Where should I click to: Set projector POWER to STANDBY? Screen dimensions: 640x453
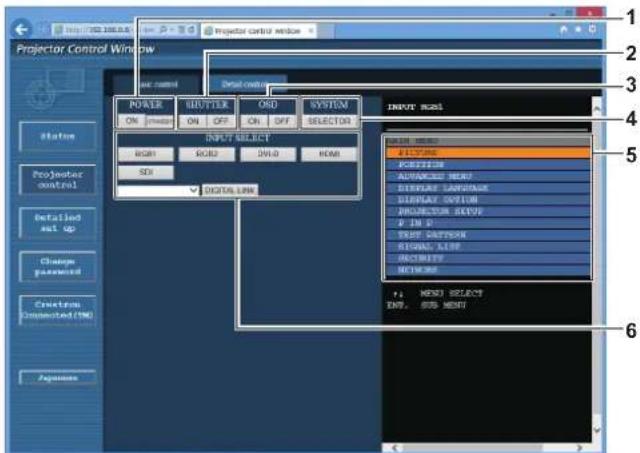160,121
